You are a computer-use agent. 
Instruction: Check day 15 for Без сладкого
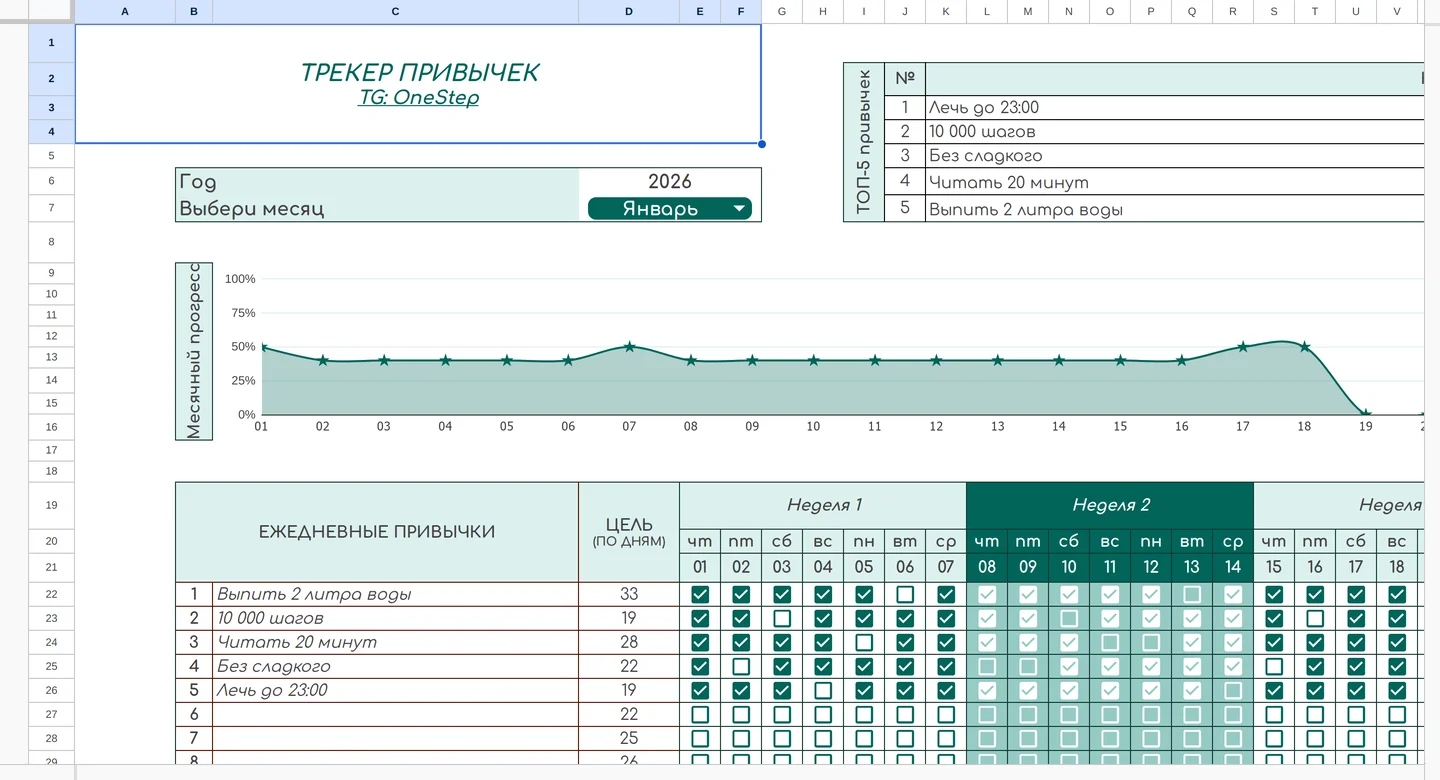[1274, 666]
